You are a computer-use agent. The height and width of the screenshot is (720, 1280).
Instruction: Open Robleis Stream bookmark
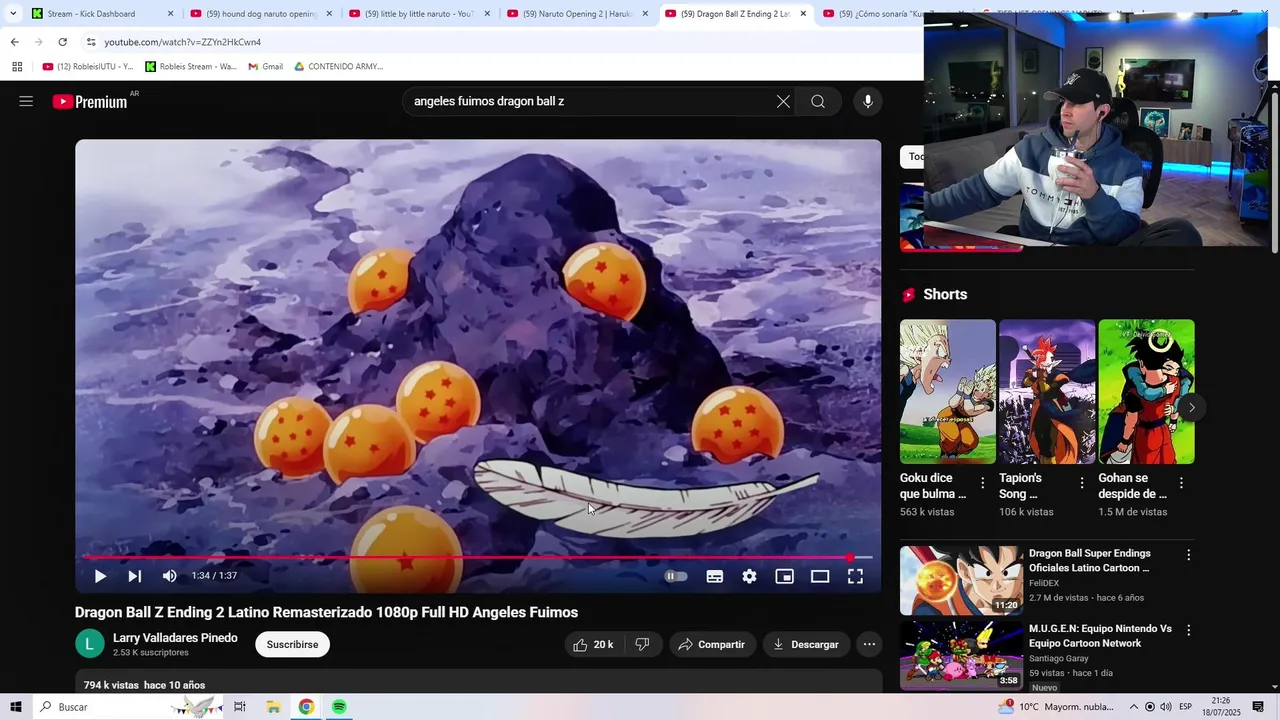[x=191, y=67]
